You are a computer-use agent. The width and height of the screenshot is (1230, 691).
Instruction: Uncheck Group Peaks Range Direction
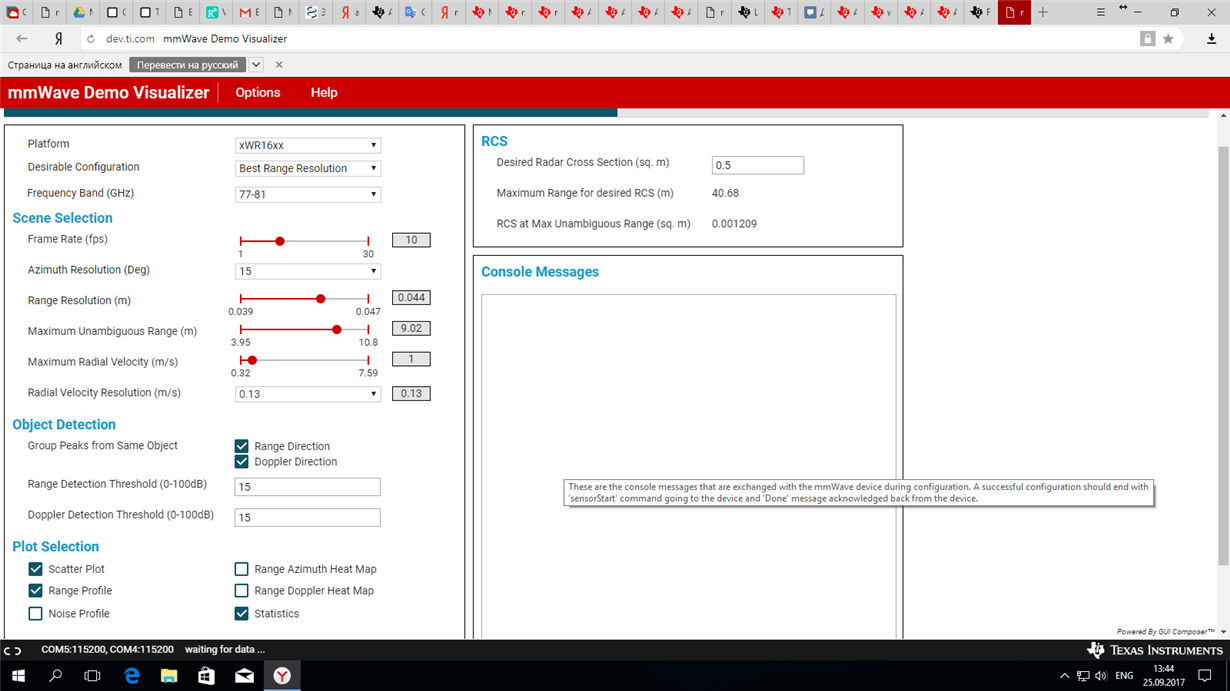pyautogui.click(x=241, y=446)
